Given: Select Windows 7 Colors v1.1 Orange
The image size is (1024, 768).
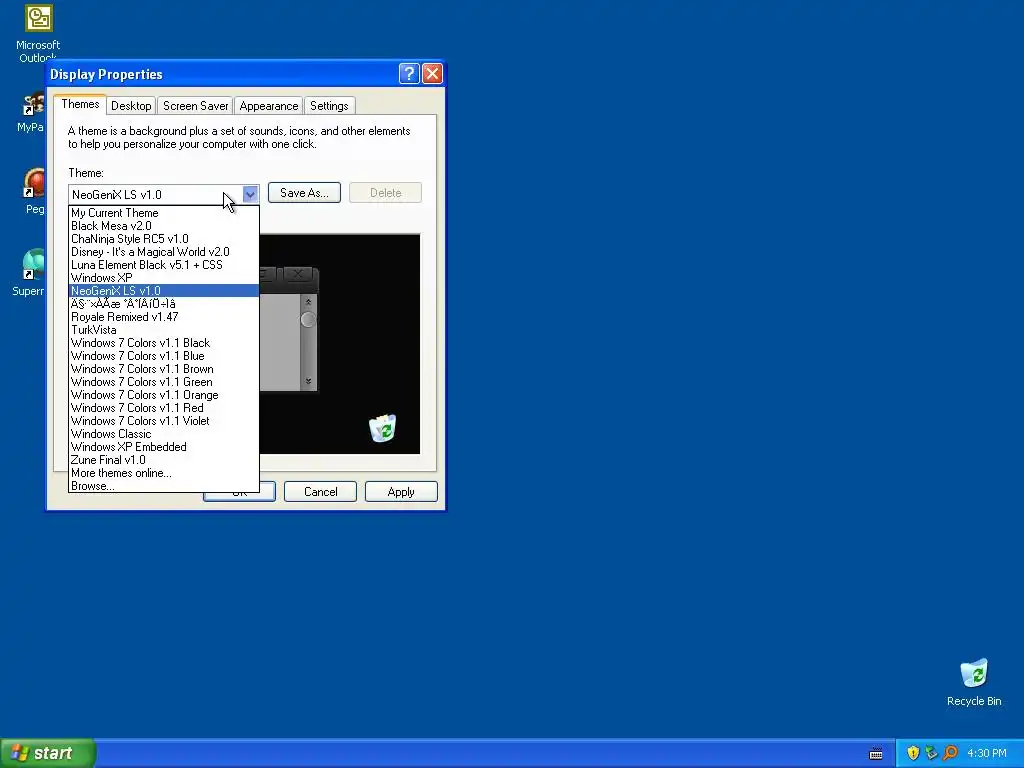Looking at the screenshot, I should tap(164, 395).
